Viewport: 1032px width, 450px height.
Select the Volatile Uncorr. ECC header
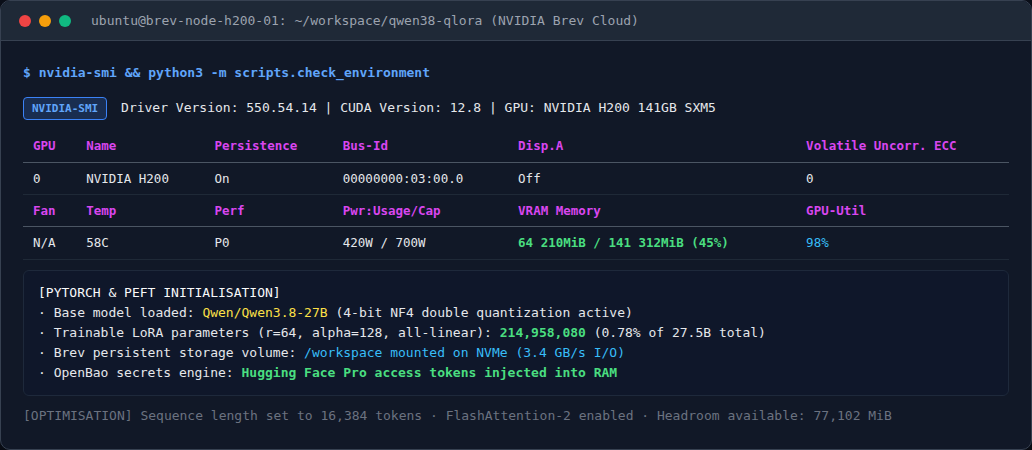[881, 146]
